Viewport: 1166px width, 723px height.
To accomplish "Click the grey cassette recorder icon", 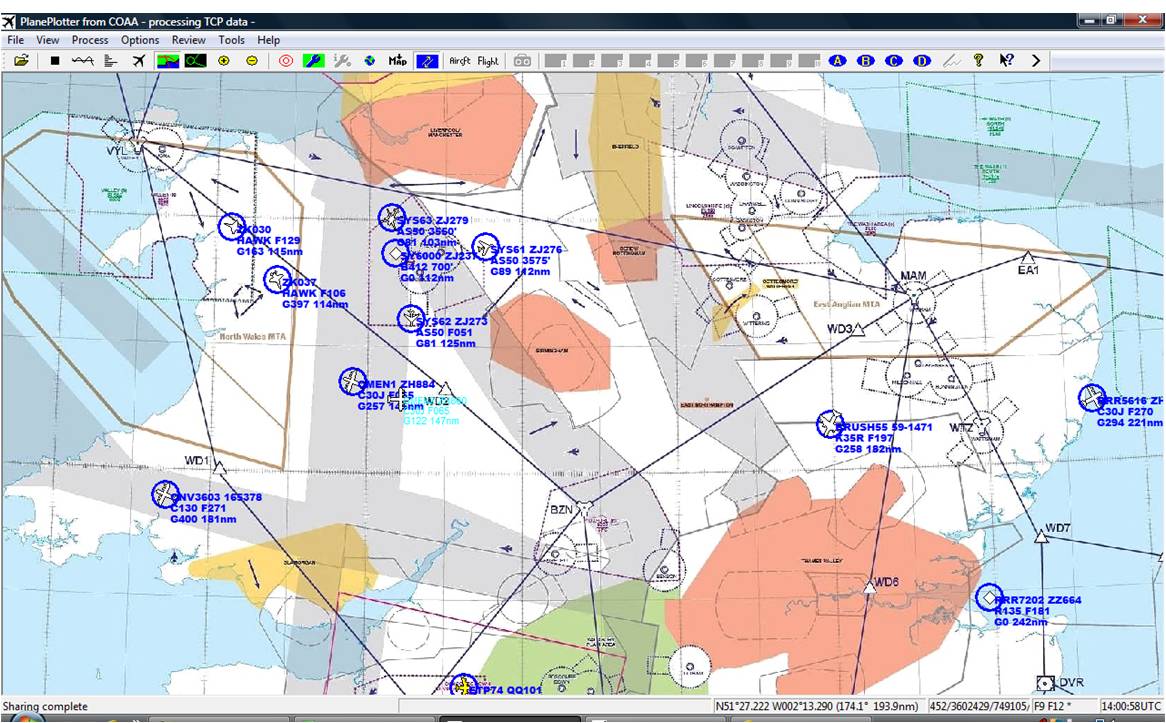I will click(523, 61).
